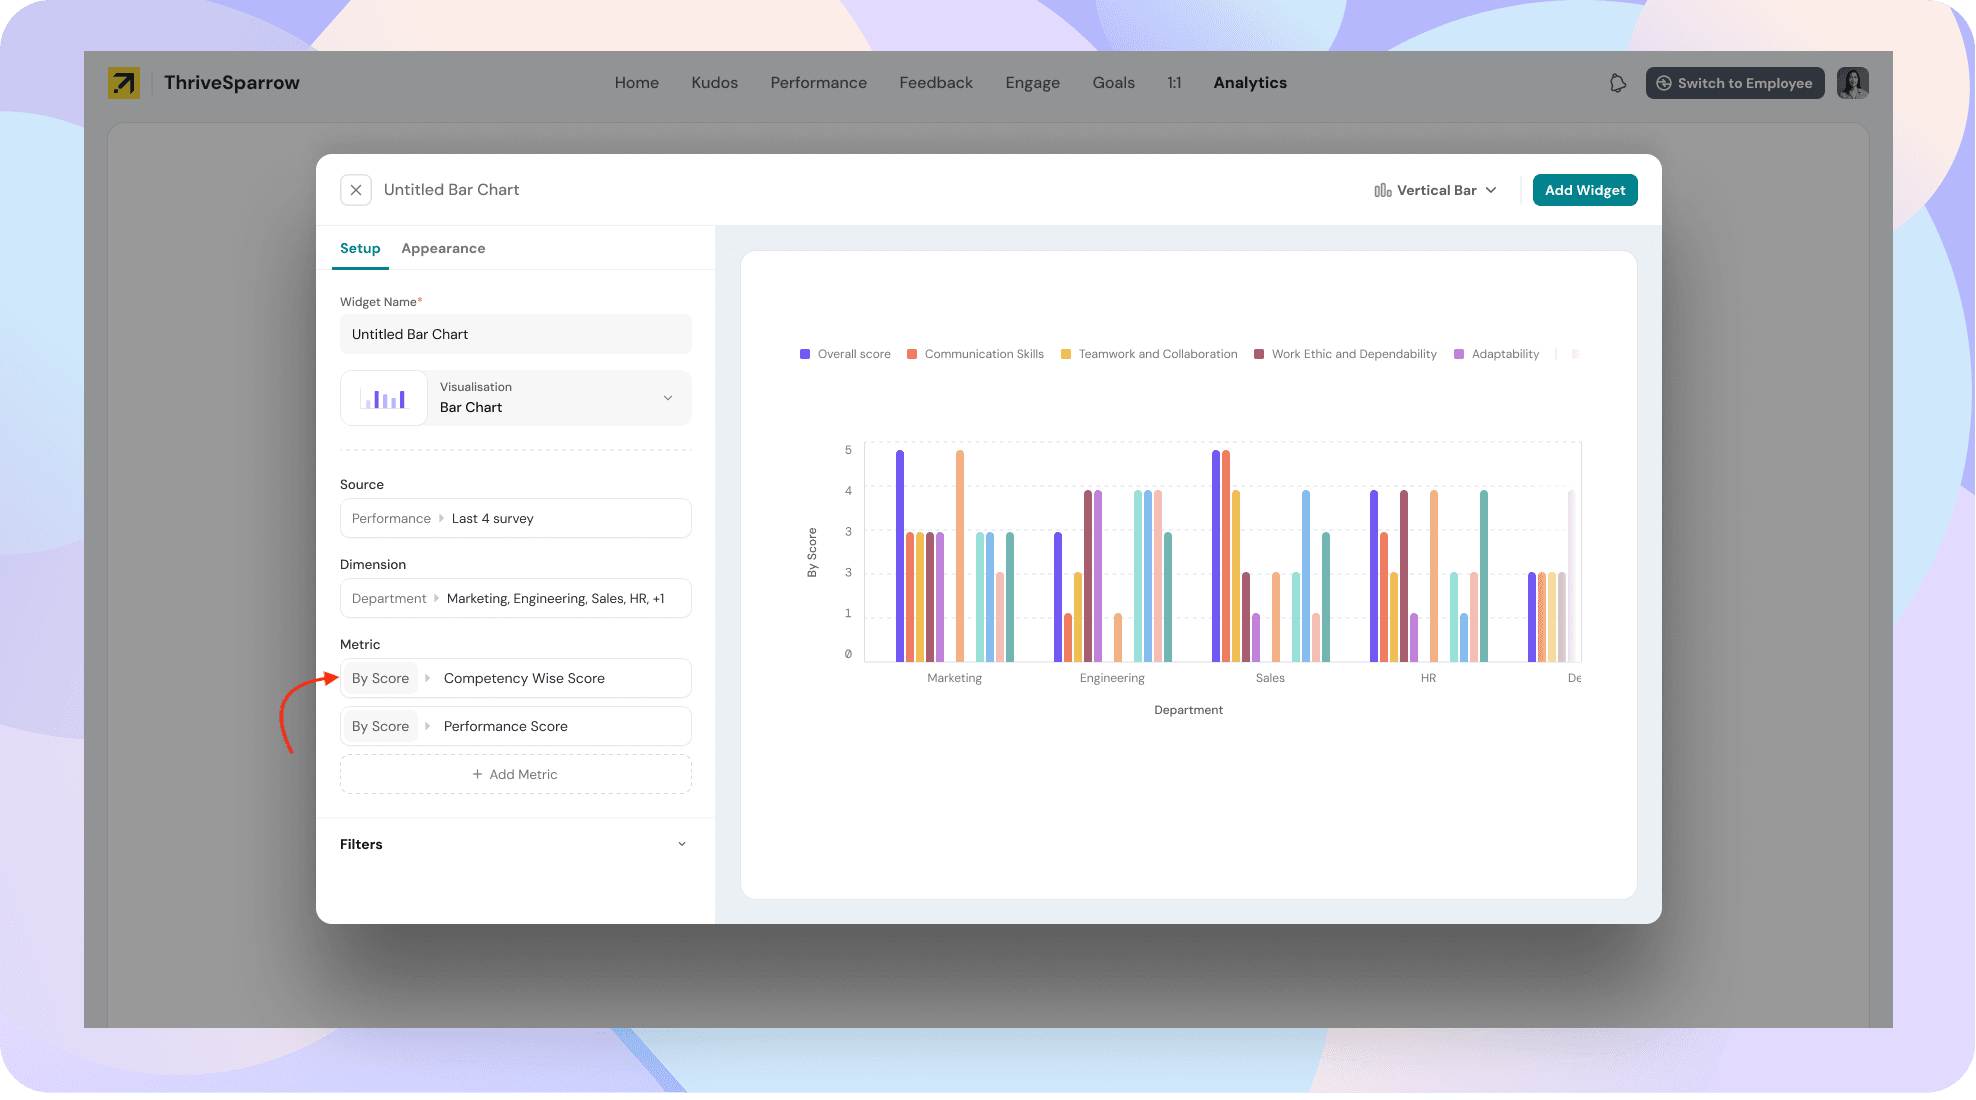Open the Source survey selector
The image size is (1976, 1100).
[x=516, y=518]
